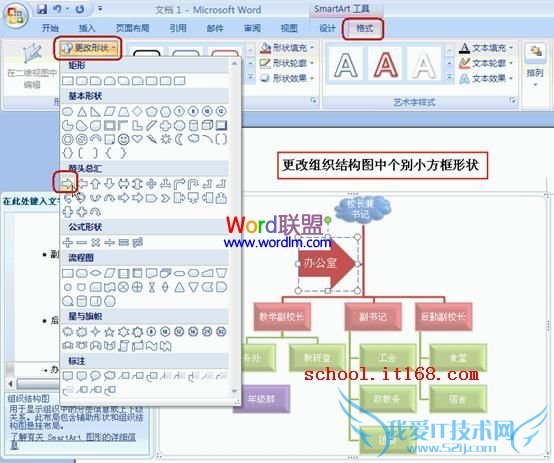The image size is (554, 463).
Task: Choose the flowchart process shape
Action: (x=67, y=273)
